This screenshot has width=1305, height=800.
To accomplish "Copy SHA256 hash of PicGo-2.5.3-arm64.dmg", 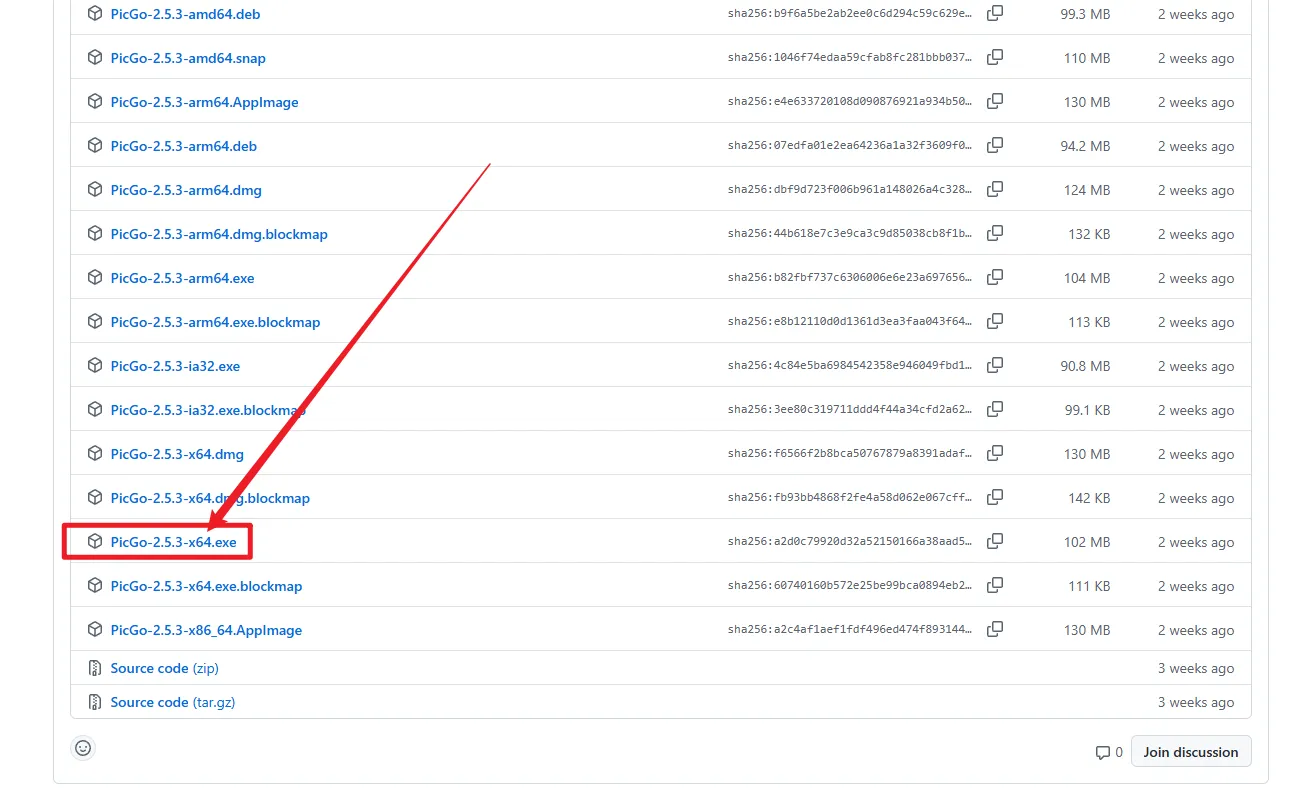I will (995, 190).
